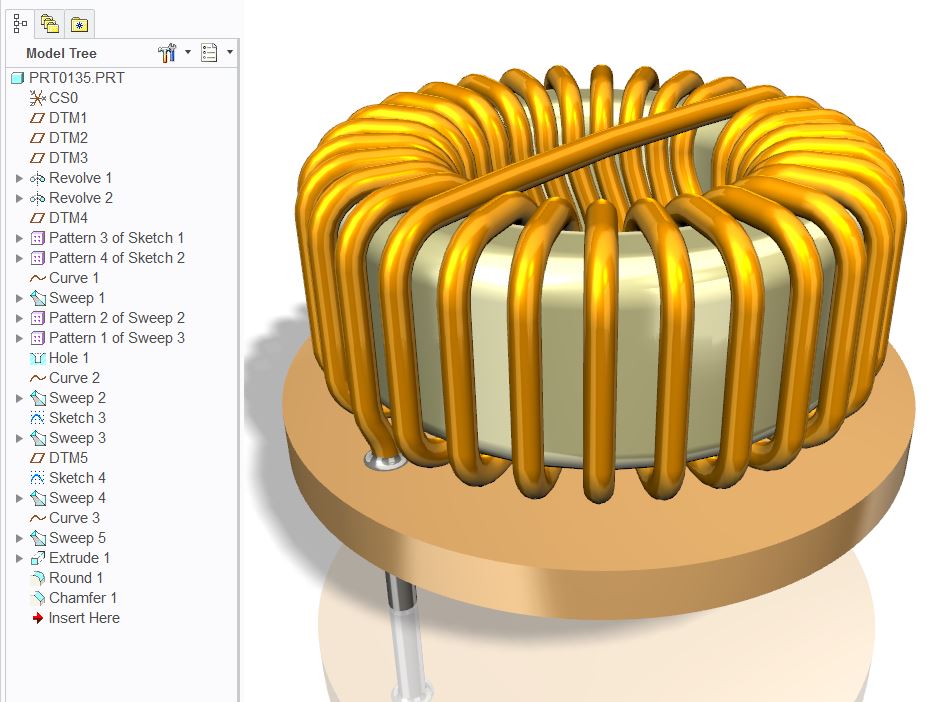Select the Chamfer 1 feature icon
This screenshot has width=942, height=702.
[37, 598]
